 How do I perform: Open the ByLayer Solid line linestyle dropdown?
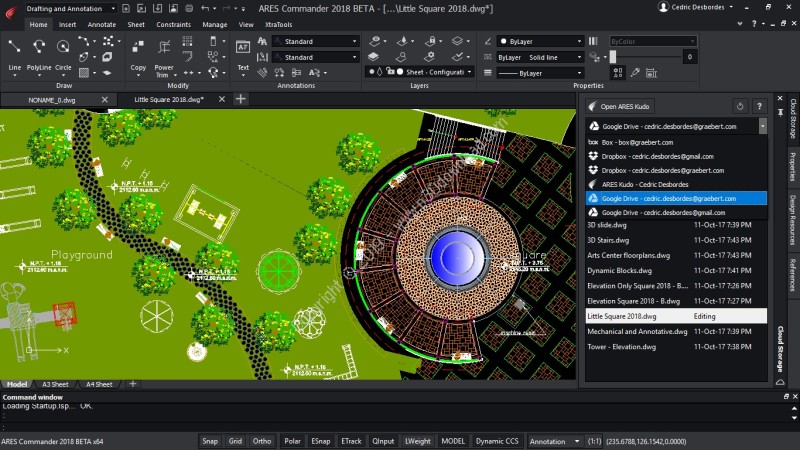tap(541, 57)
